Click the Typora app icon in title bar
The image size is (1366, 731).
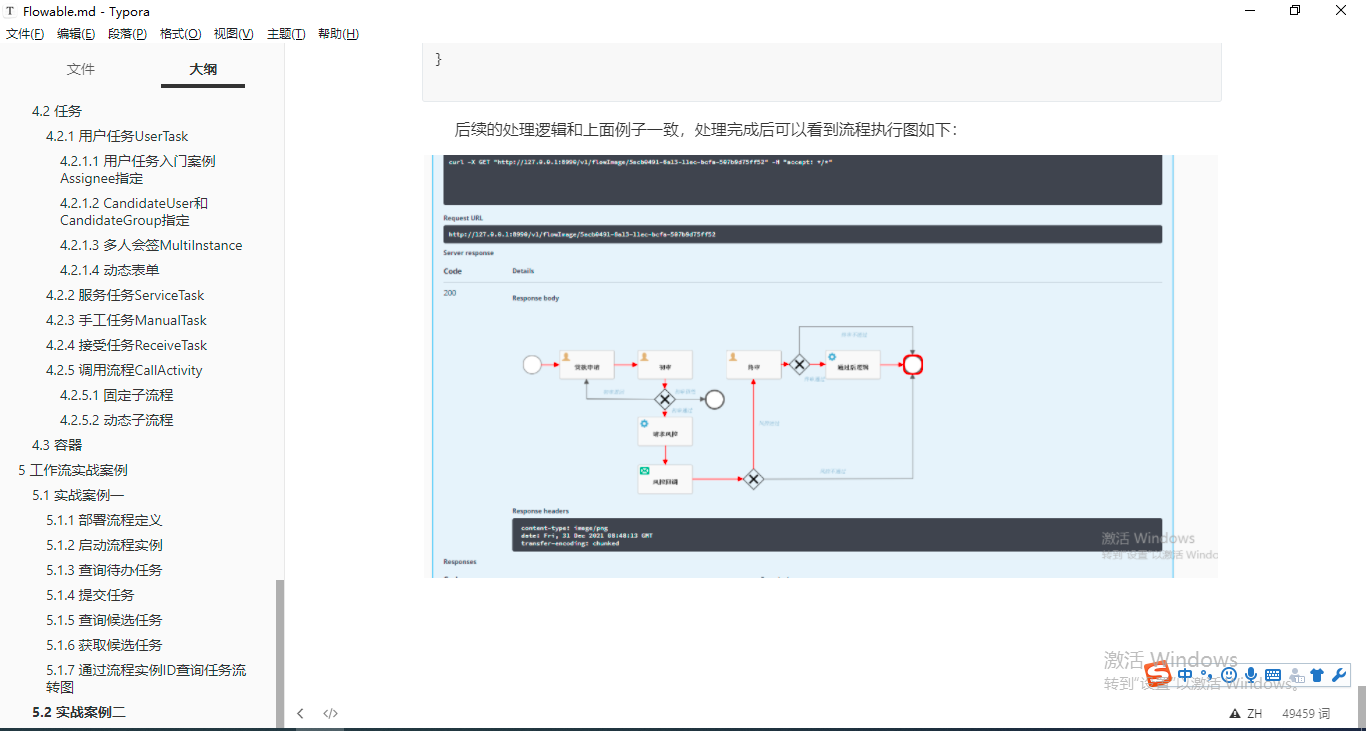(x=11, y=11)
